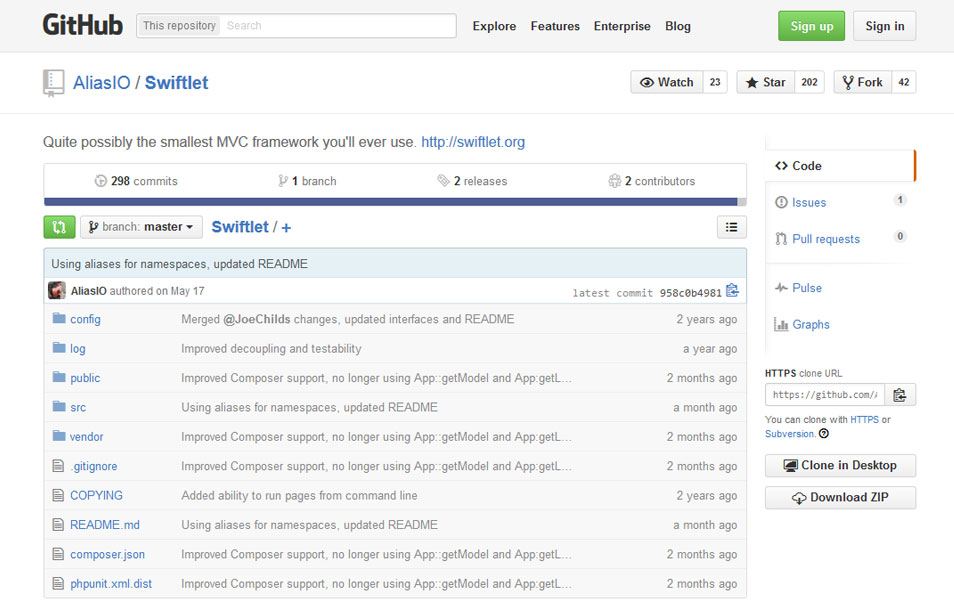Click the green Sign up button
The width and height of the screenshot is (954, 600).
(811, 26)
